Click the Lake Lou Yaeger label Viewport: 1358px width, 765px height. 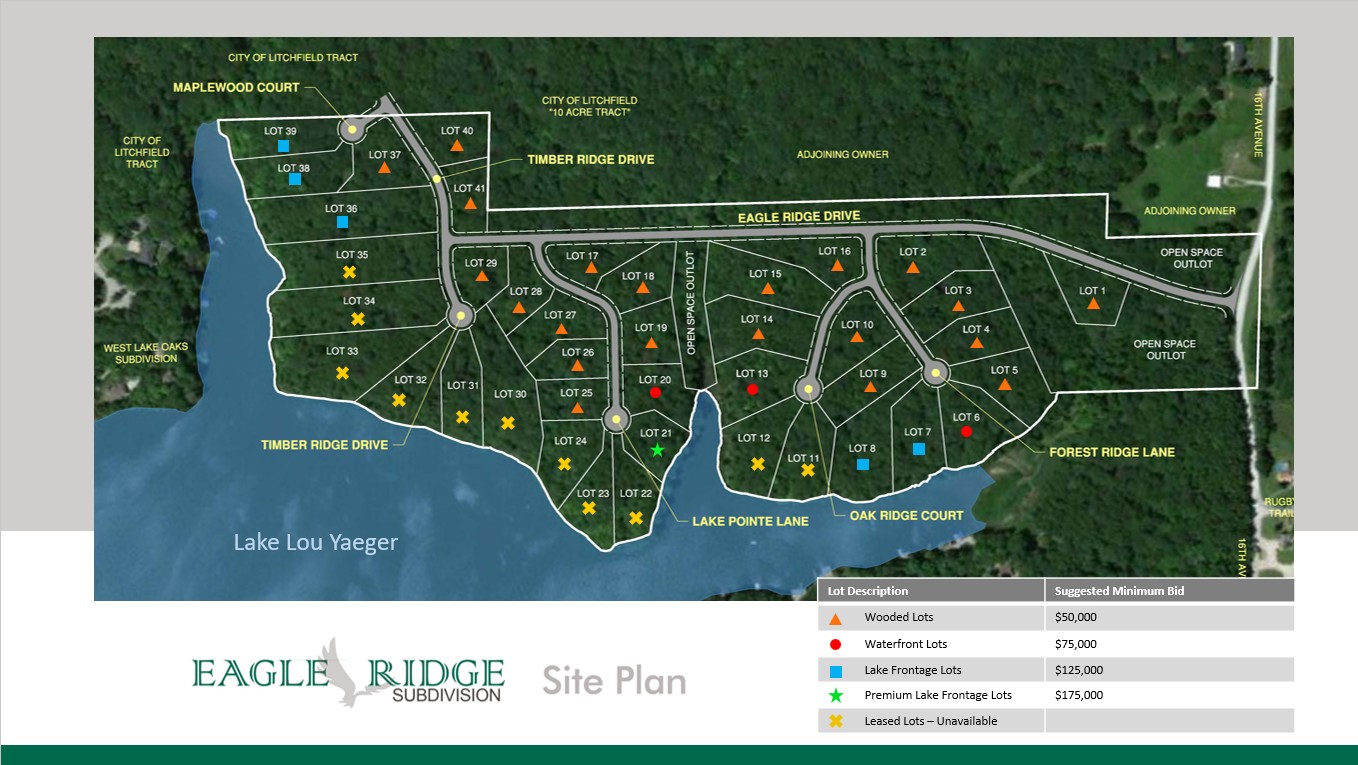point(315,543)
